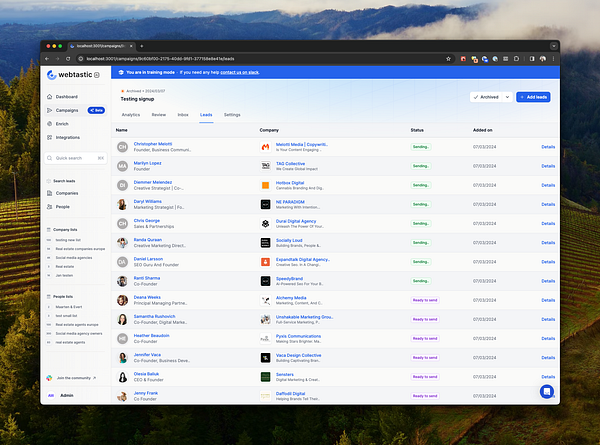Open the Integrations page

click(68, 137)
